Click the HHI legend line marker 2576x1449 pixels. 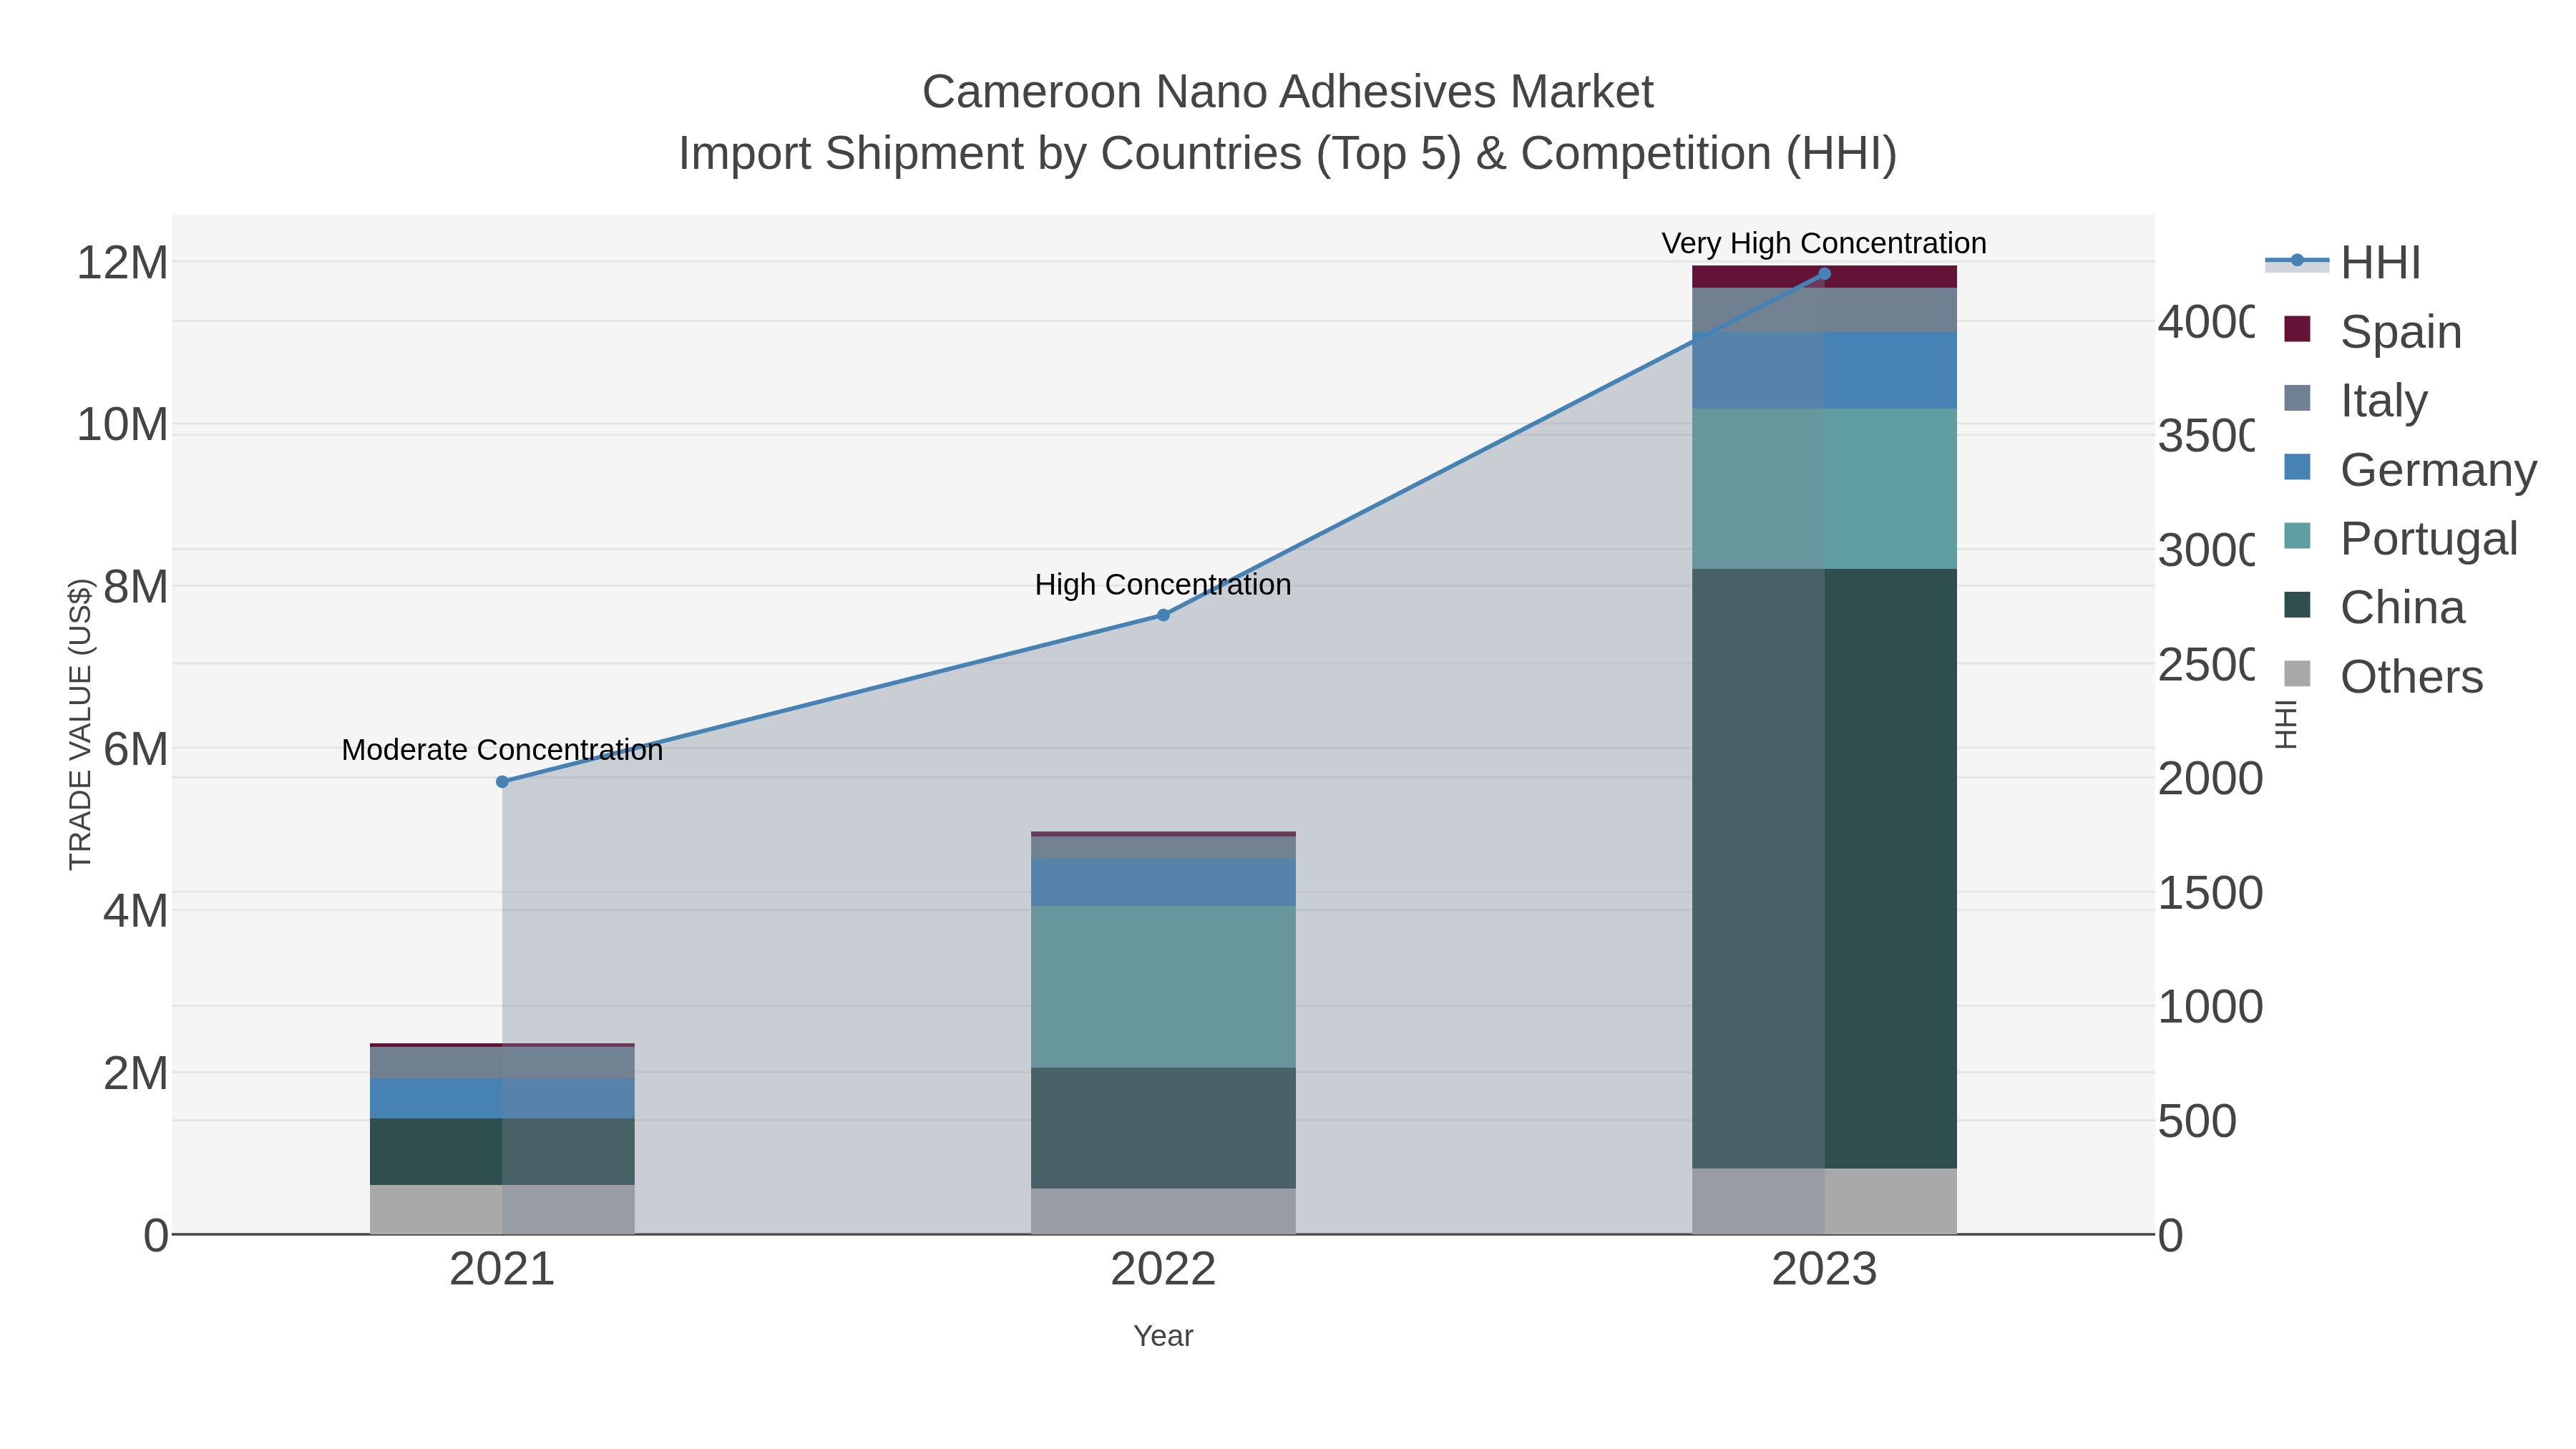click(2297, 261)
